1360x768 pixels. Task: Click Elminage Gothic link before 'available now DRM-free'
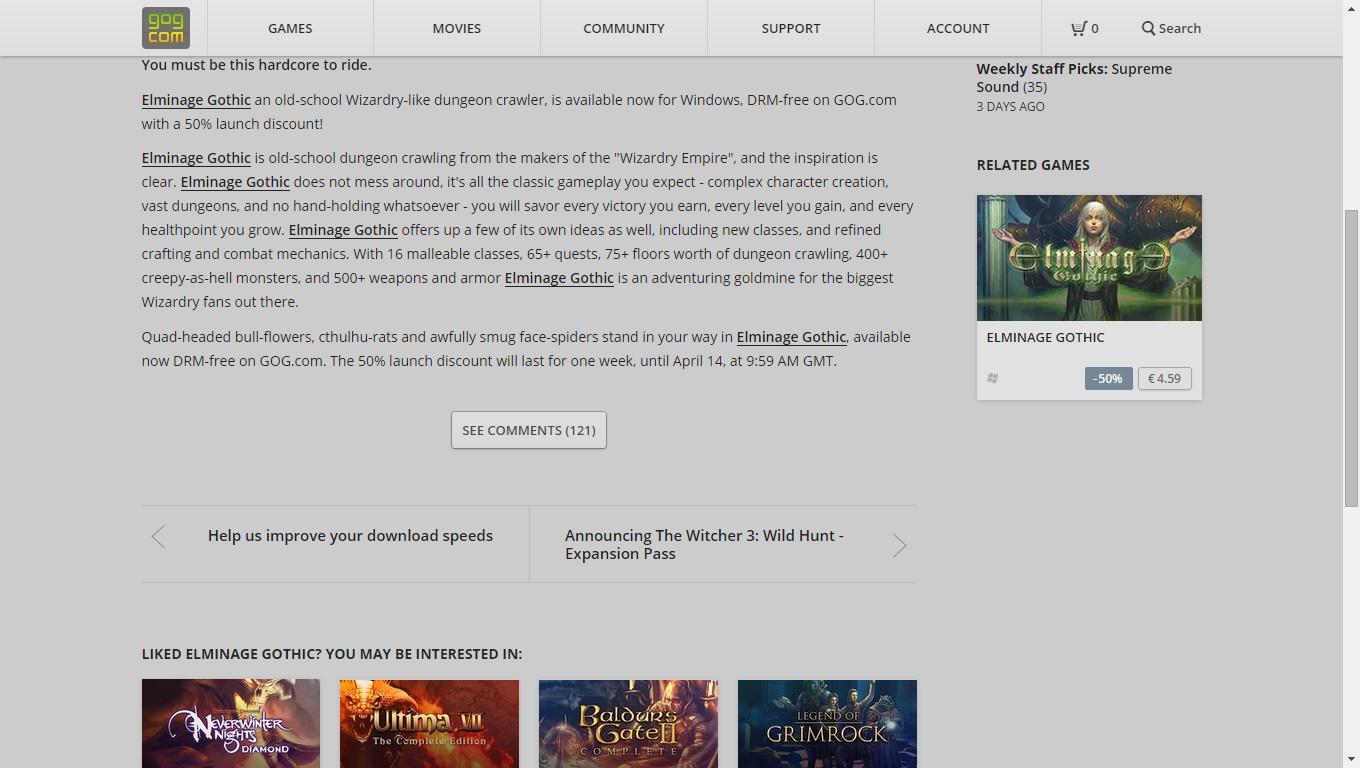[x=791, y=337]
